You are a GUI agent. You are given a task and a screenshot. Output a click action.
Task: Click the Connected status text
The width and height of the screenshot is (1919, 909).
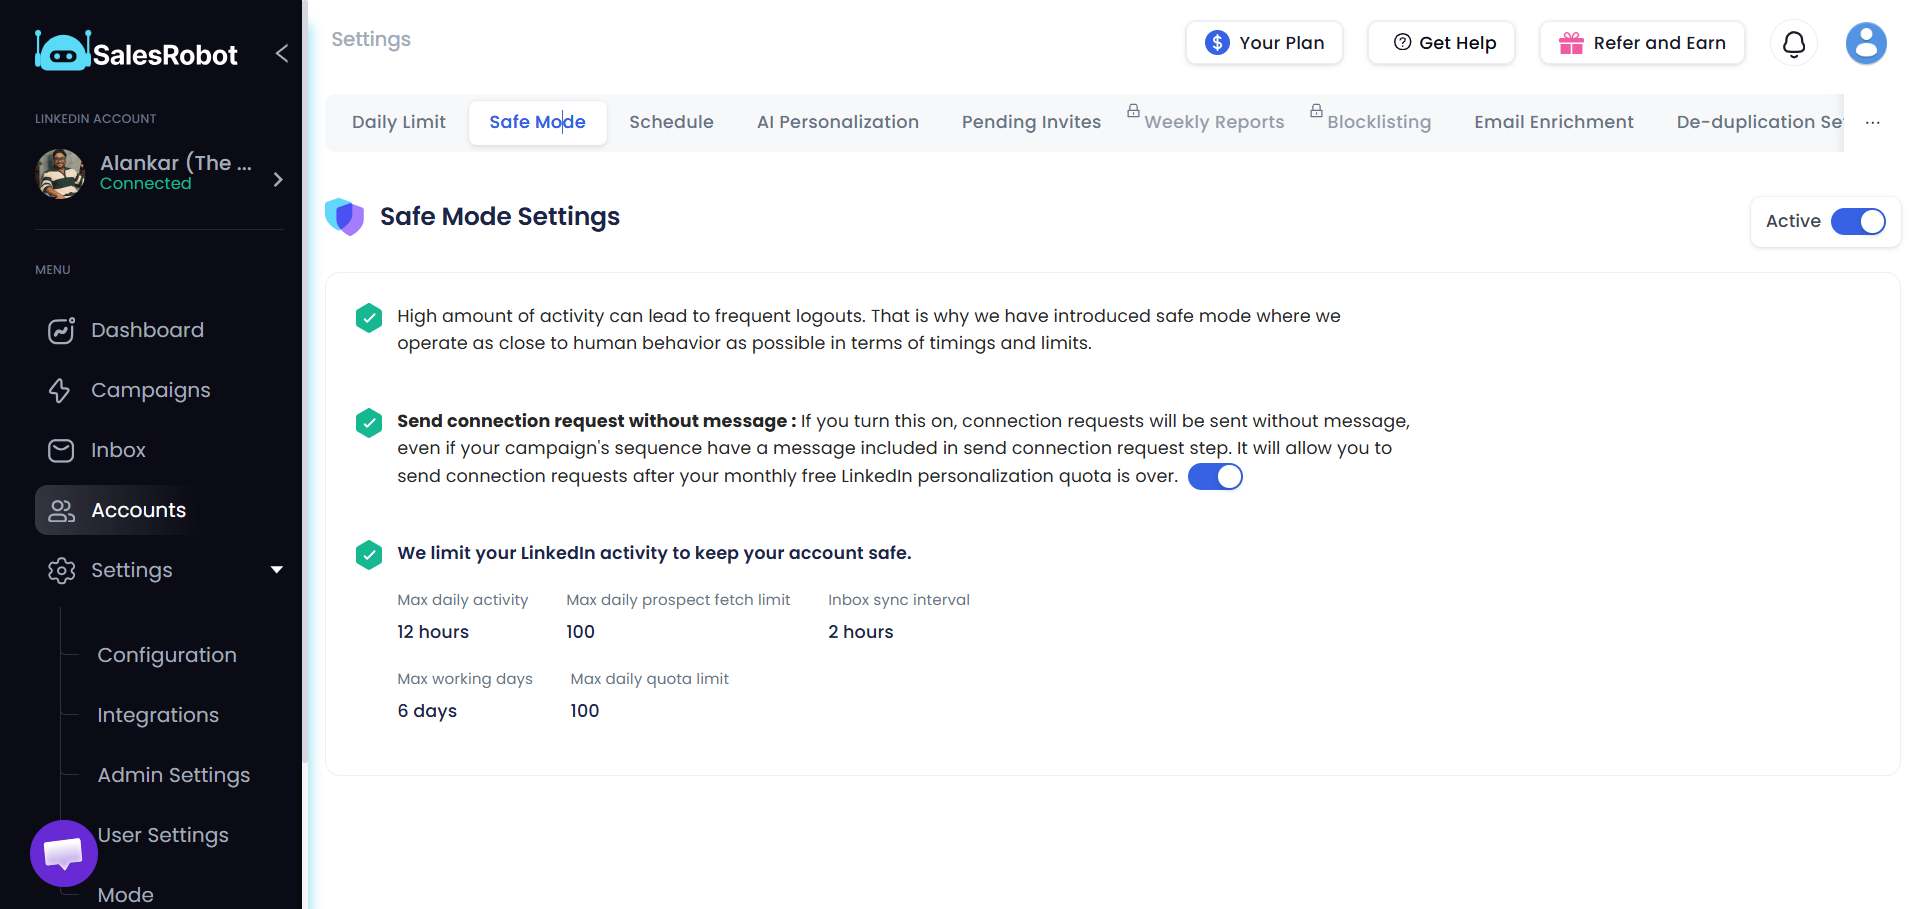145,184
